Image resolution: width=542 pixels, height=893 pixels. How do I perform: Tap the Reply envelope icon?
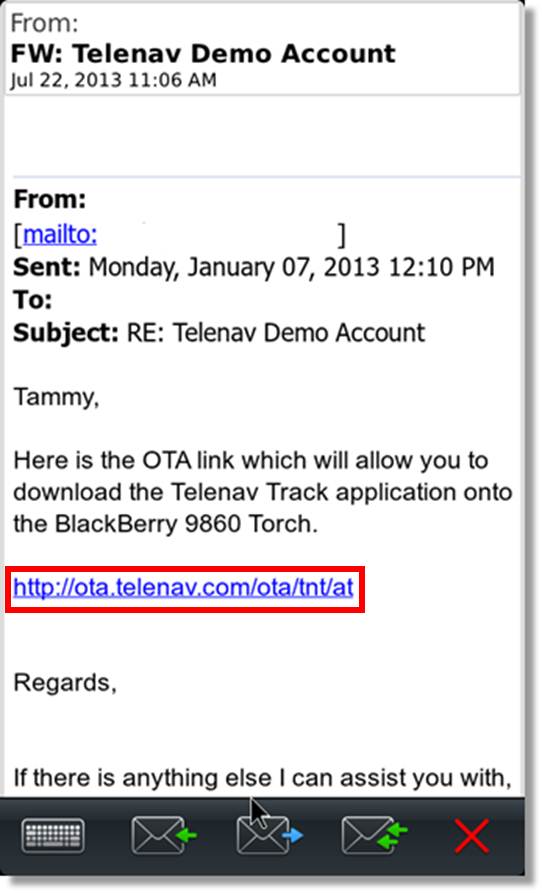(164, 835)
